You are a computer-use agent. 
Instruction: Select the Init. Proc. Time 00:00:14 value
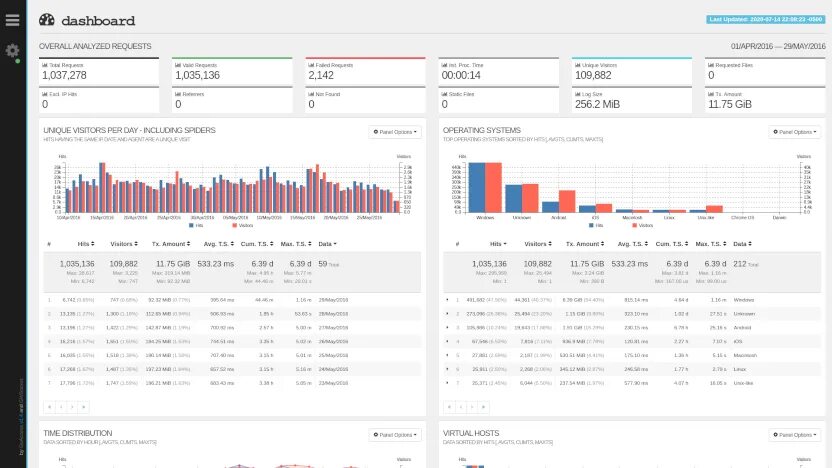click(461, 75)
